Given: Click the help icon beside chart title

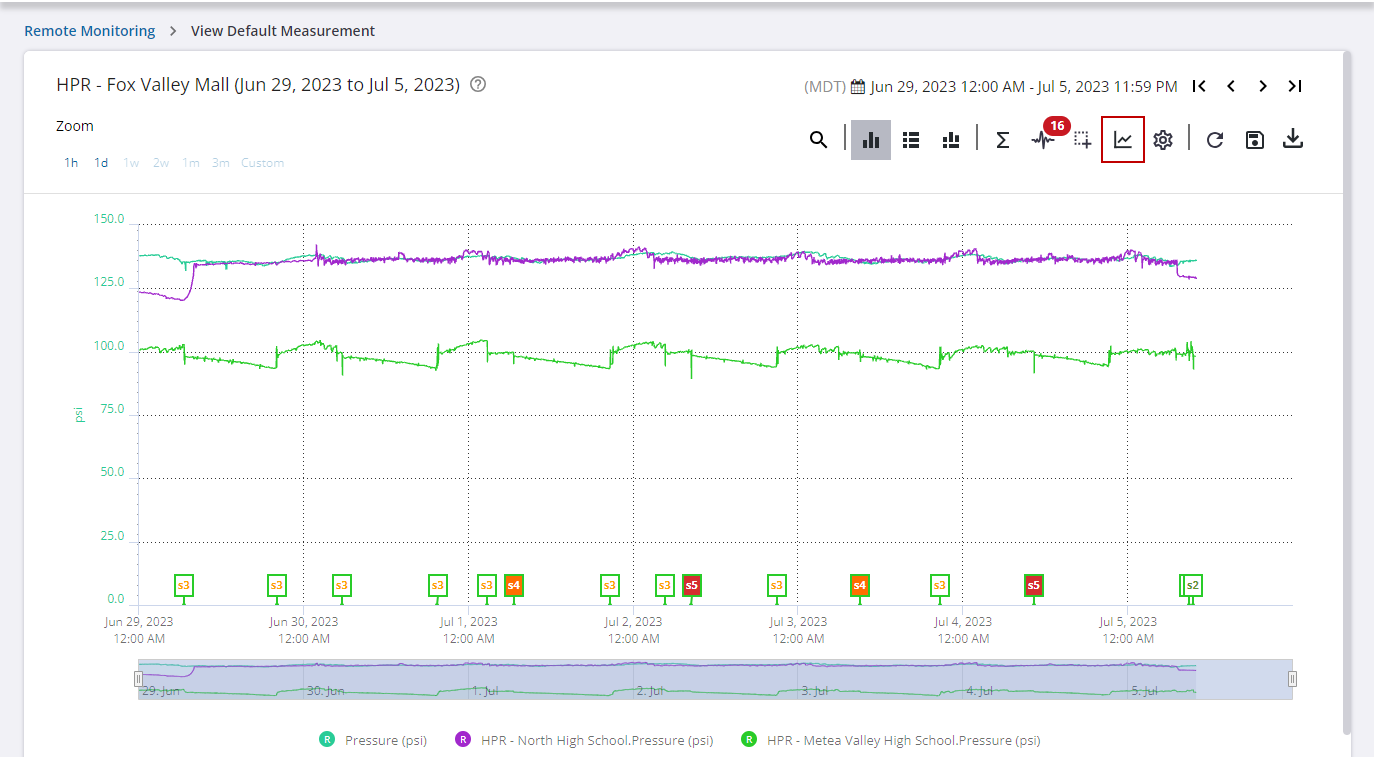Looking at the screenshot, I should tap(478, 85).
